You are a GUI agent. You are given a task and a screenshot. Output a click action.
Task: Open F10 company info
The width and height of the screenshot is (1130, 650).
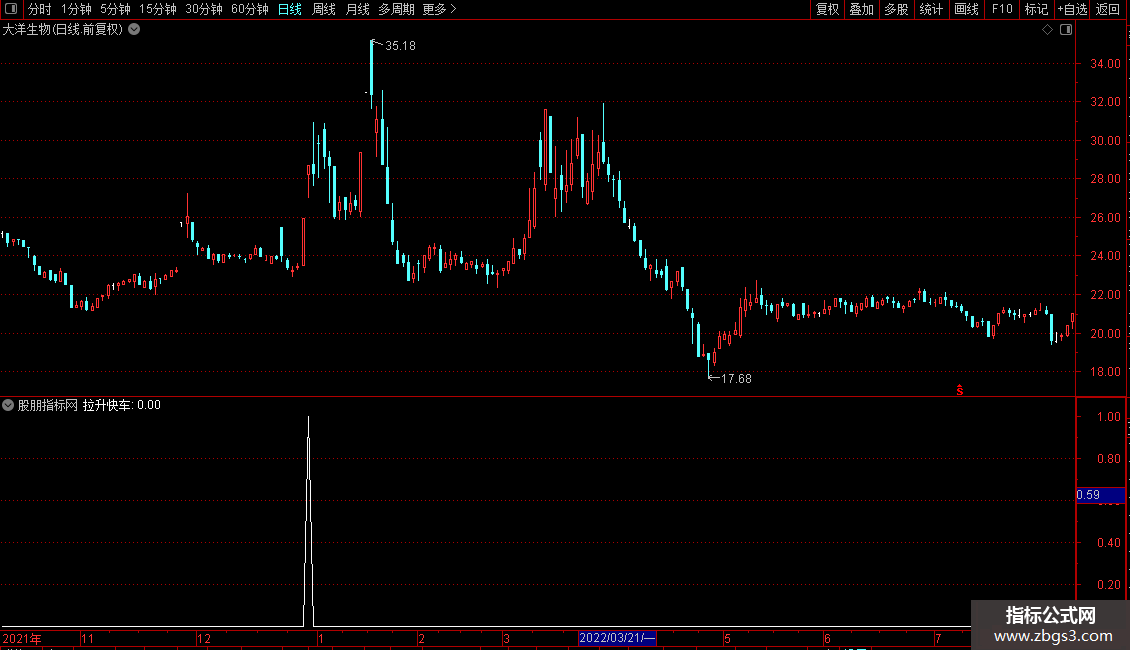tap(1002, 9)
